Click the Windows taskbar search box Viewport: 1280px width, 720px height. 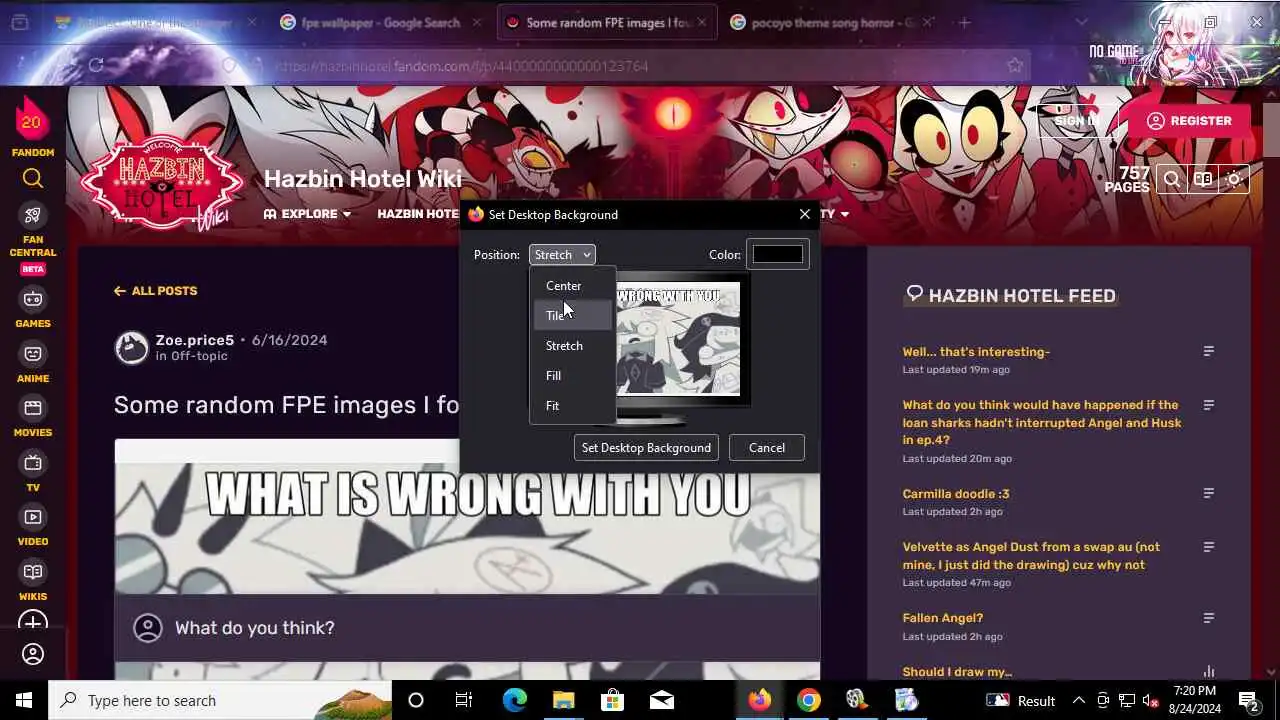point(219,700)
